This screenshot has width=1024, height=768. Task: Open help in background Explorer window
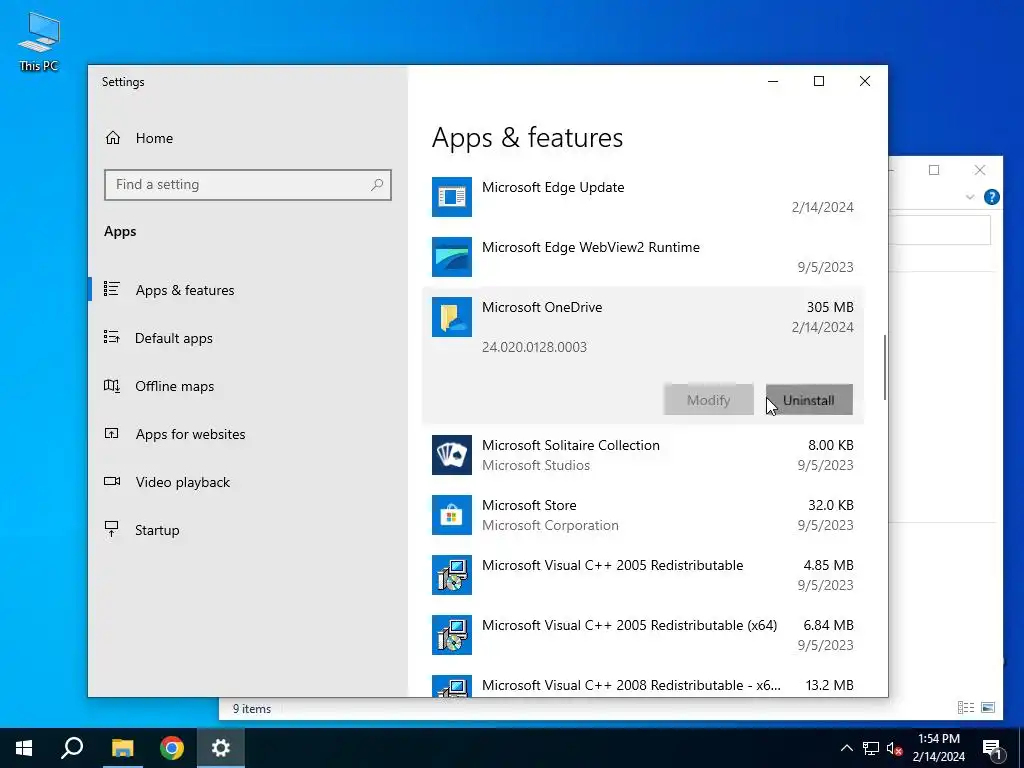click(x=991, y=197)
